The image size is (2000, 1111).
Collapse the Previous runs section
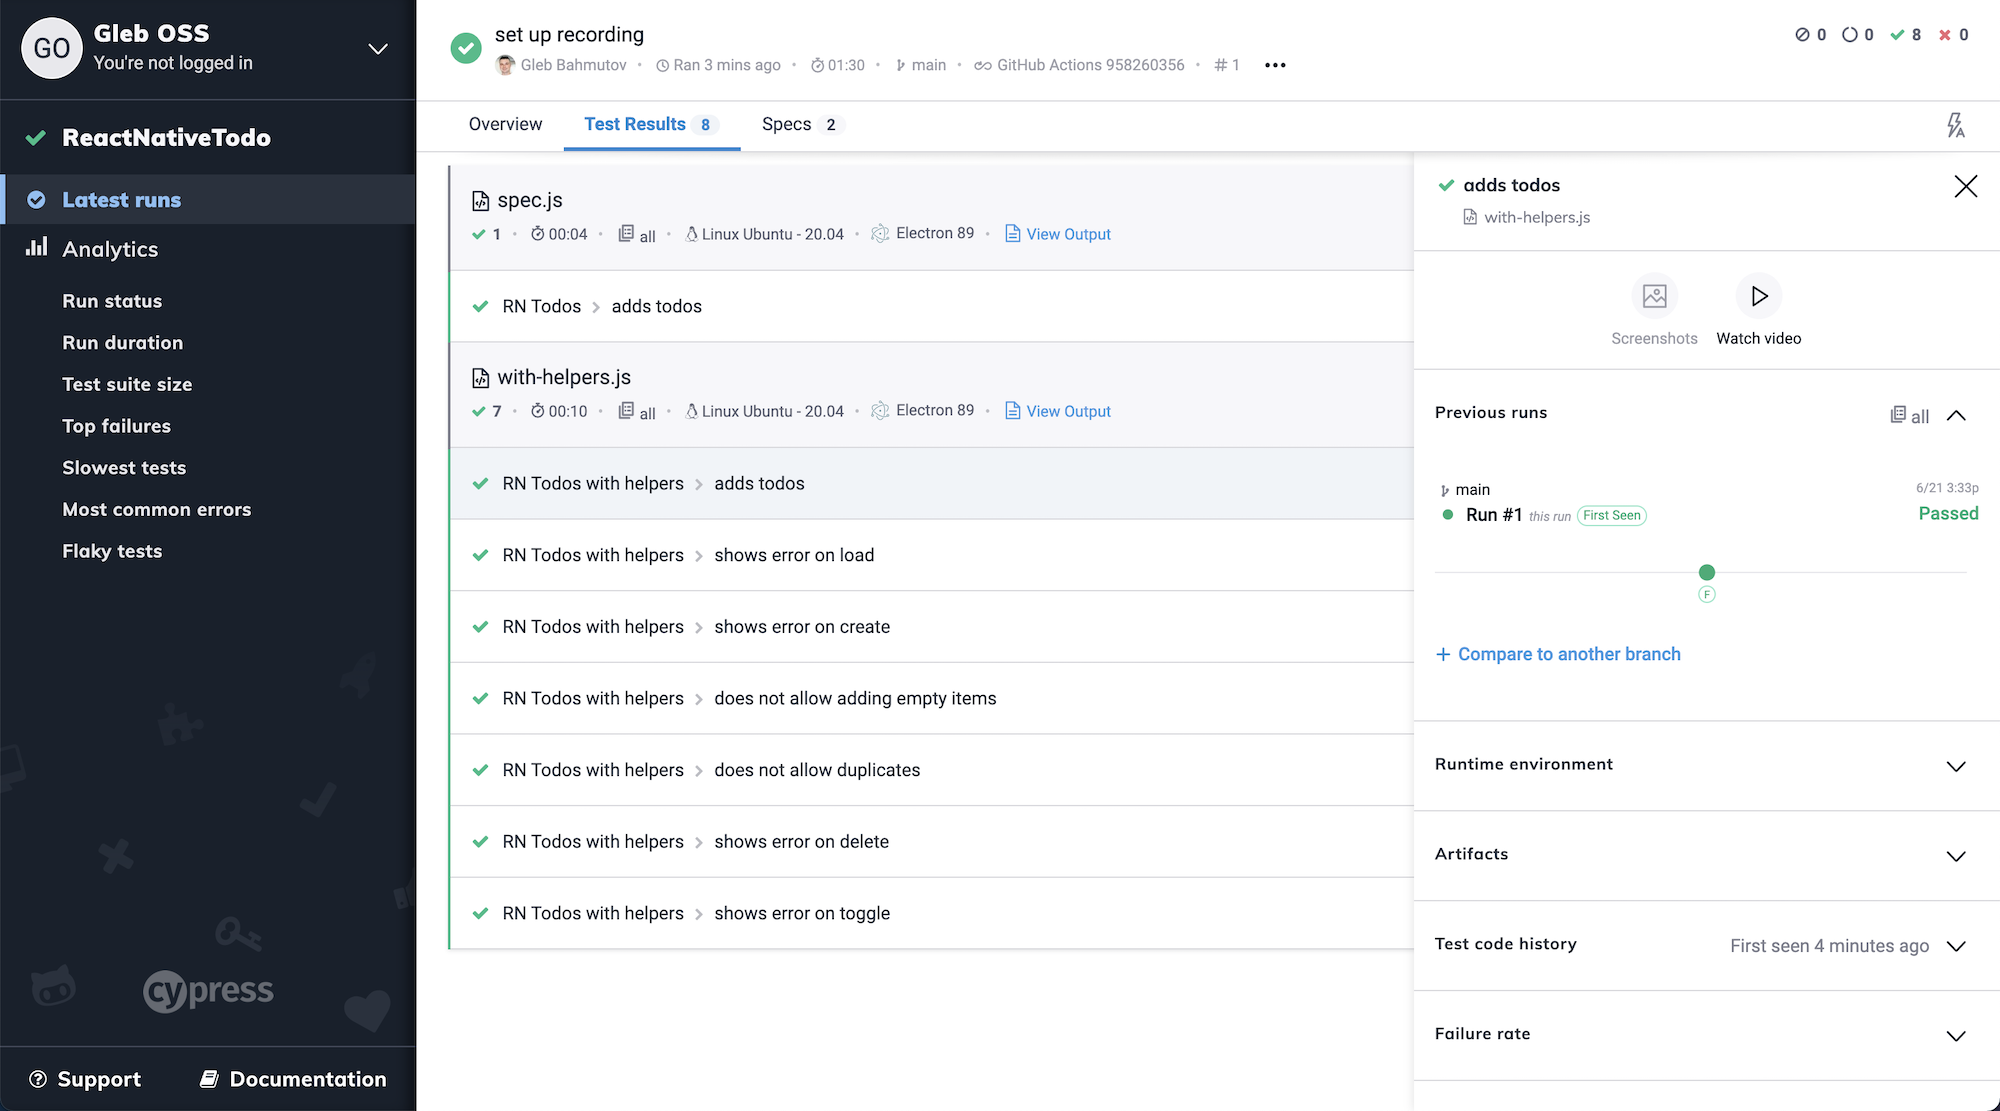click(1957, 415)
